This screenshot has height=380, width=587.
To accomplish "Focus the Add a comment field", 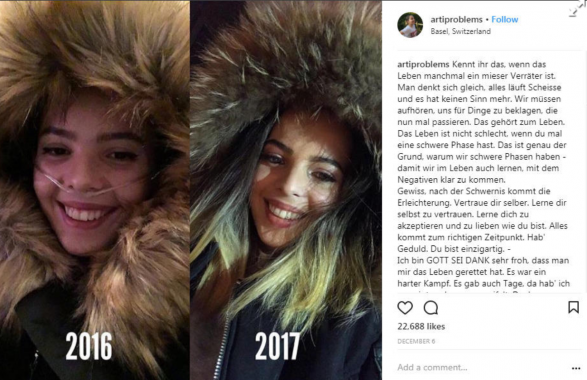I will pyautogui.click(x=481, y=367).
